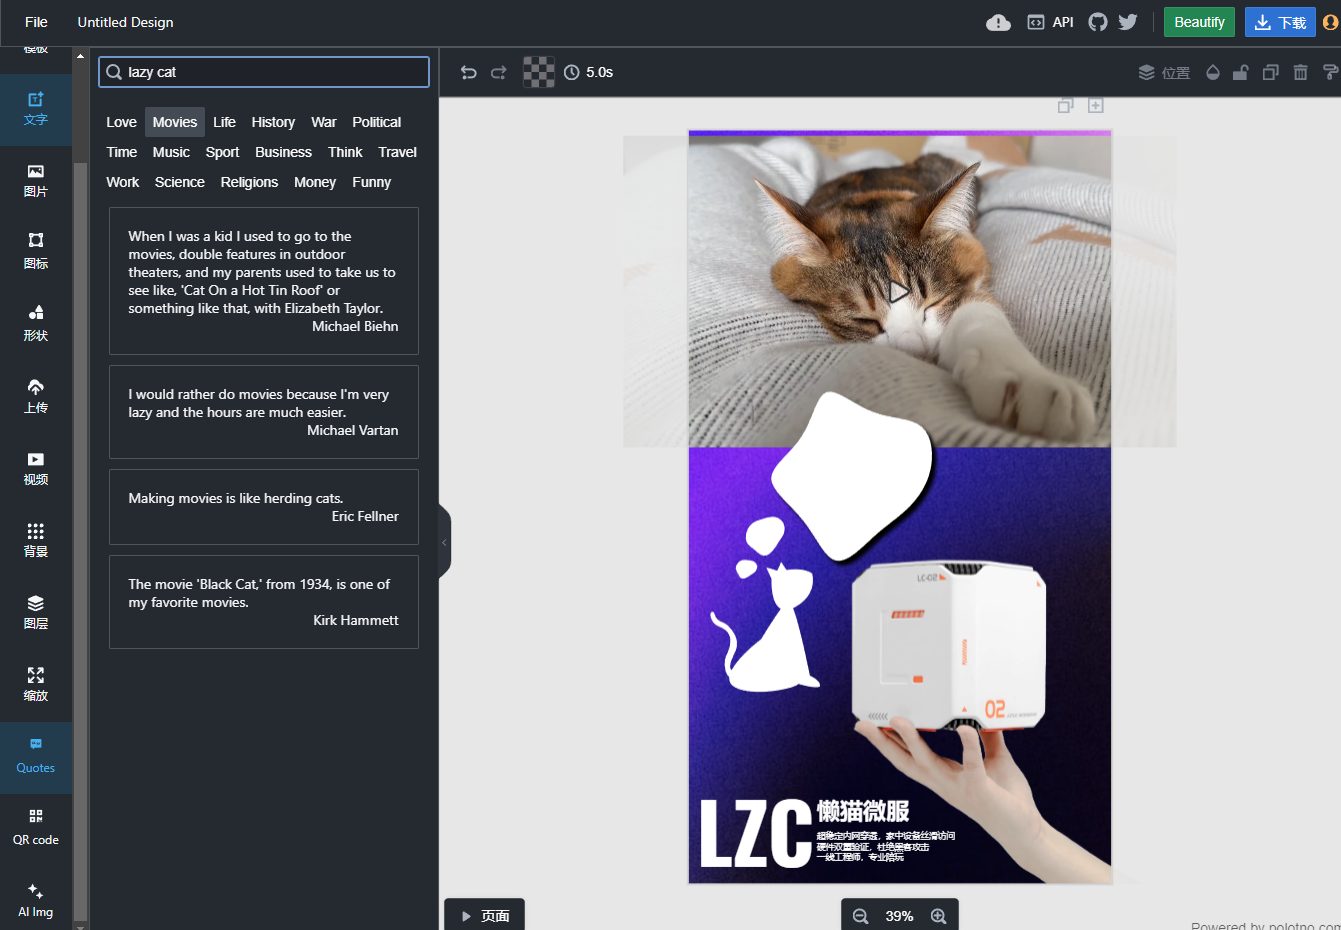Open the GitHub repository icon

coord(1098,22)
